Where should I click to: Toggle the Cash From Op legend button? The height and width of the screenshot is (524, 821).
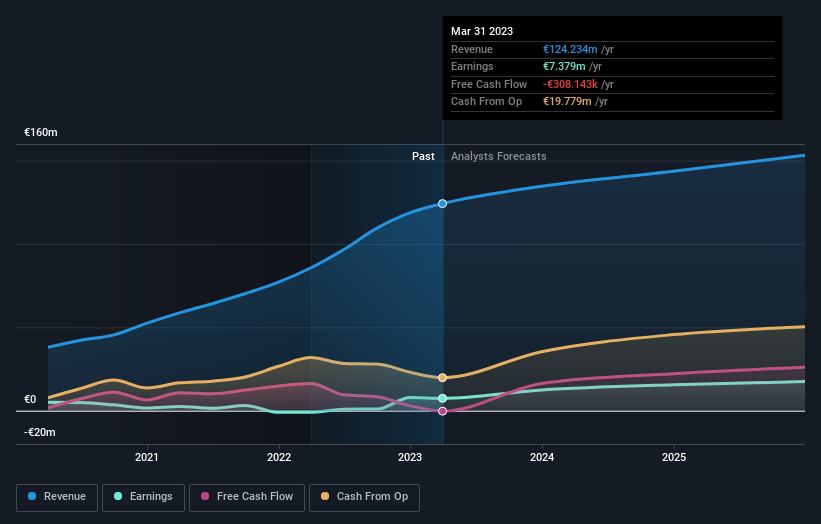364,497
